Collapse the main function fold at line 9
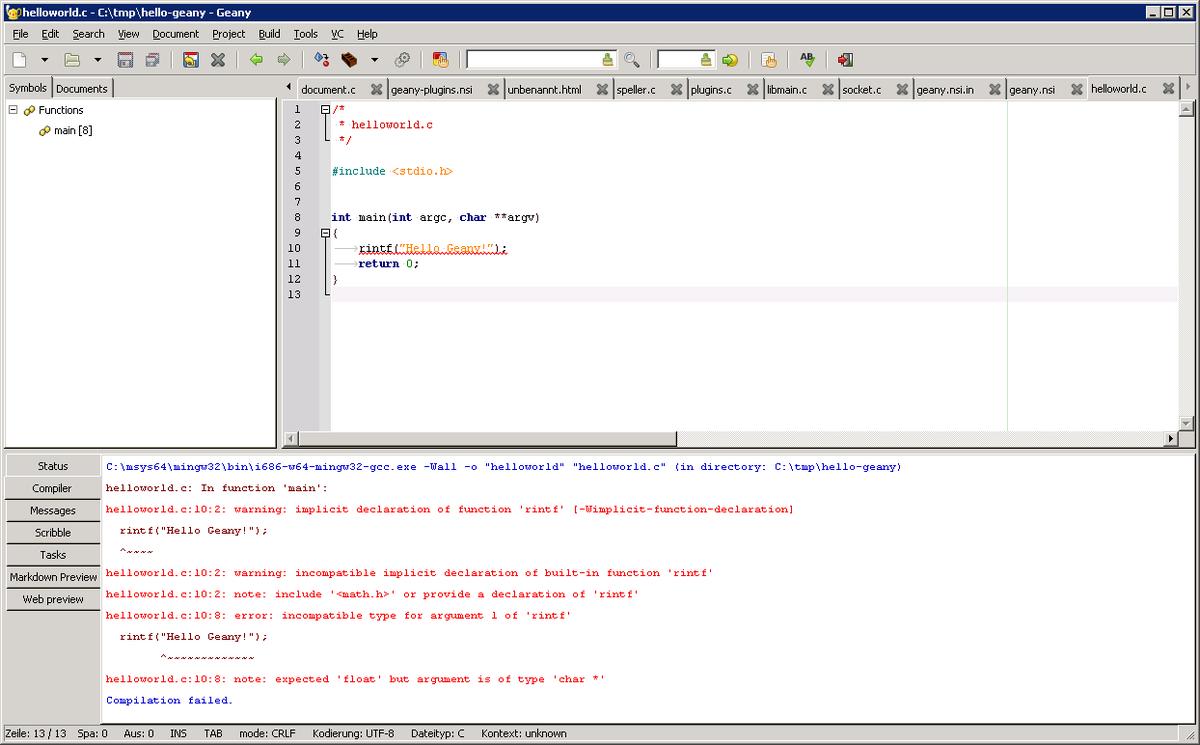The width and height of the screenshot is (1200, 745). pyautogui.click(x=325, y=232)
